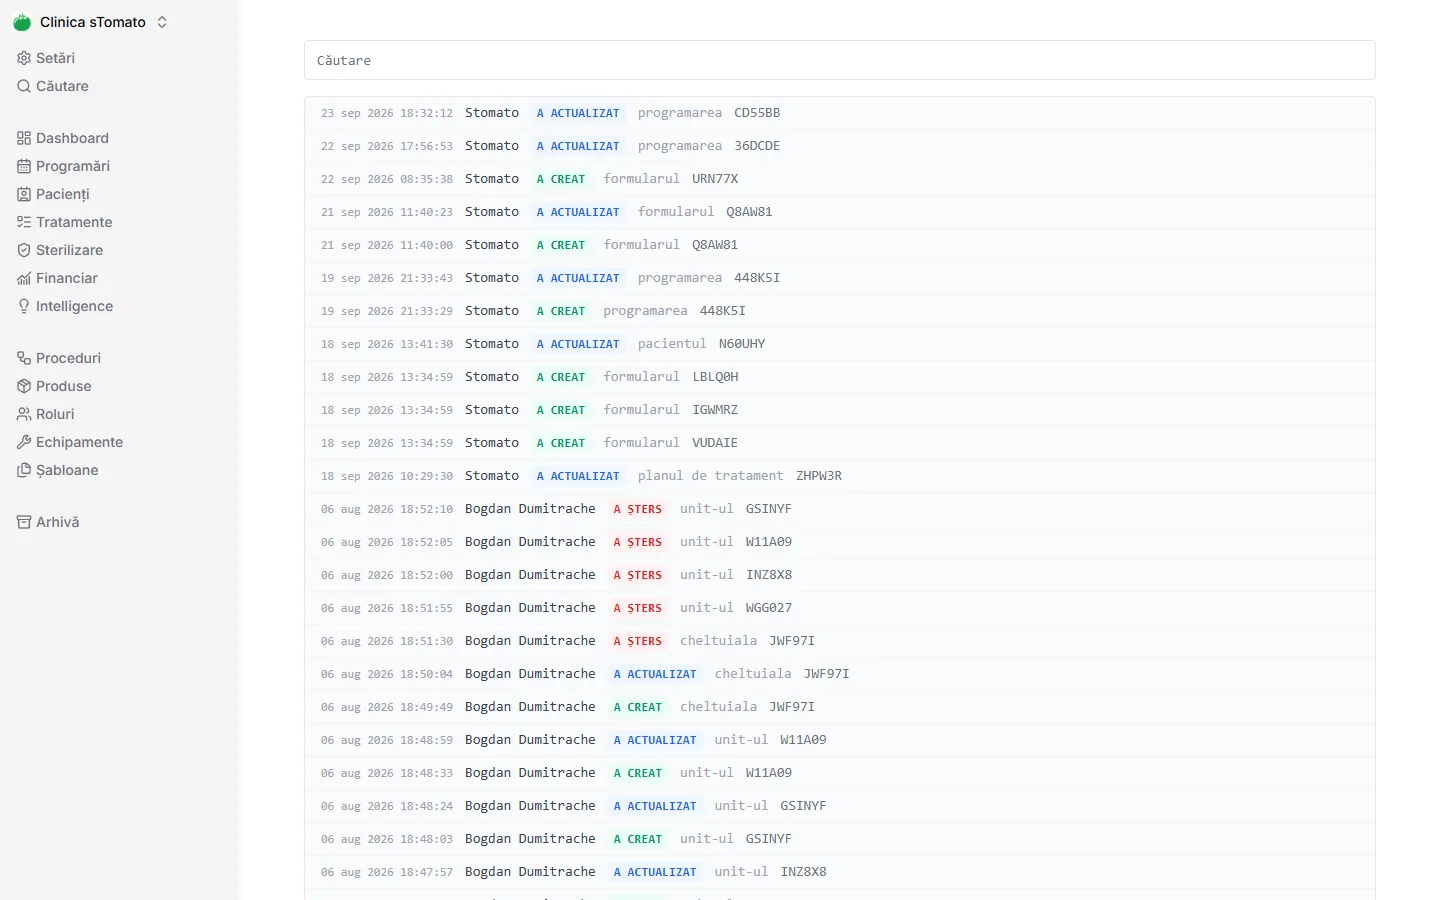The image size is (1440, 900).
Task: Click the Căutare magnifier icon in sidebar
Action: click(x=24, y=86)
